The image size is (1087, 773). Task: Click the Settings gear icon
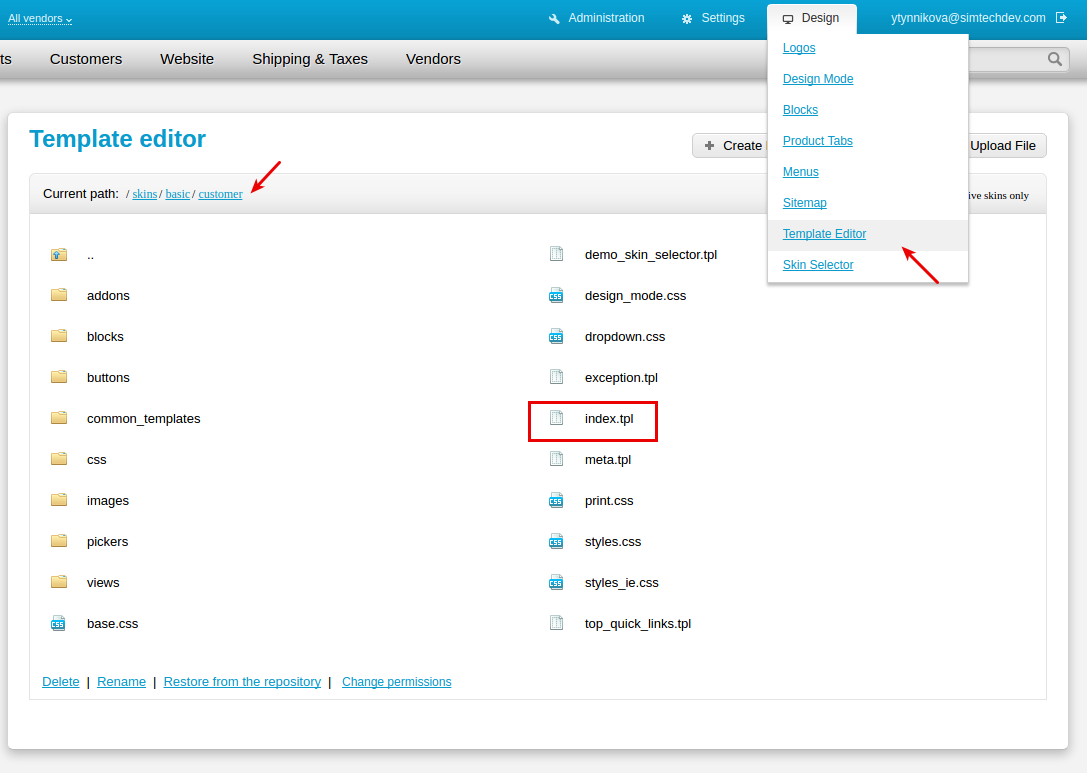coord(687,19)
